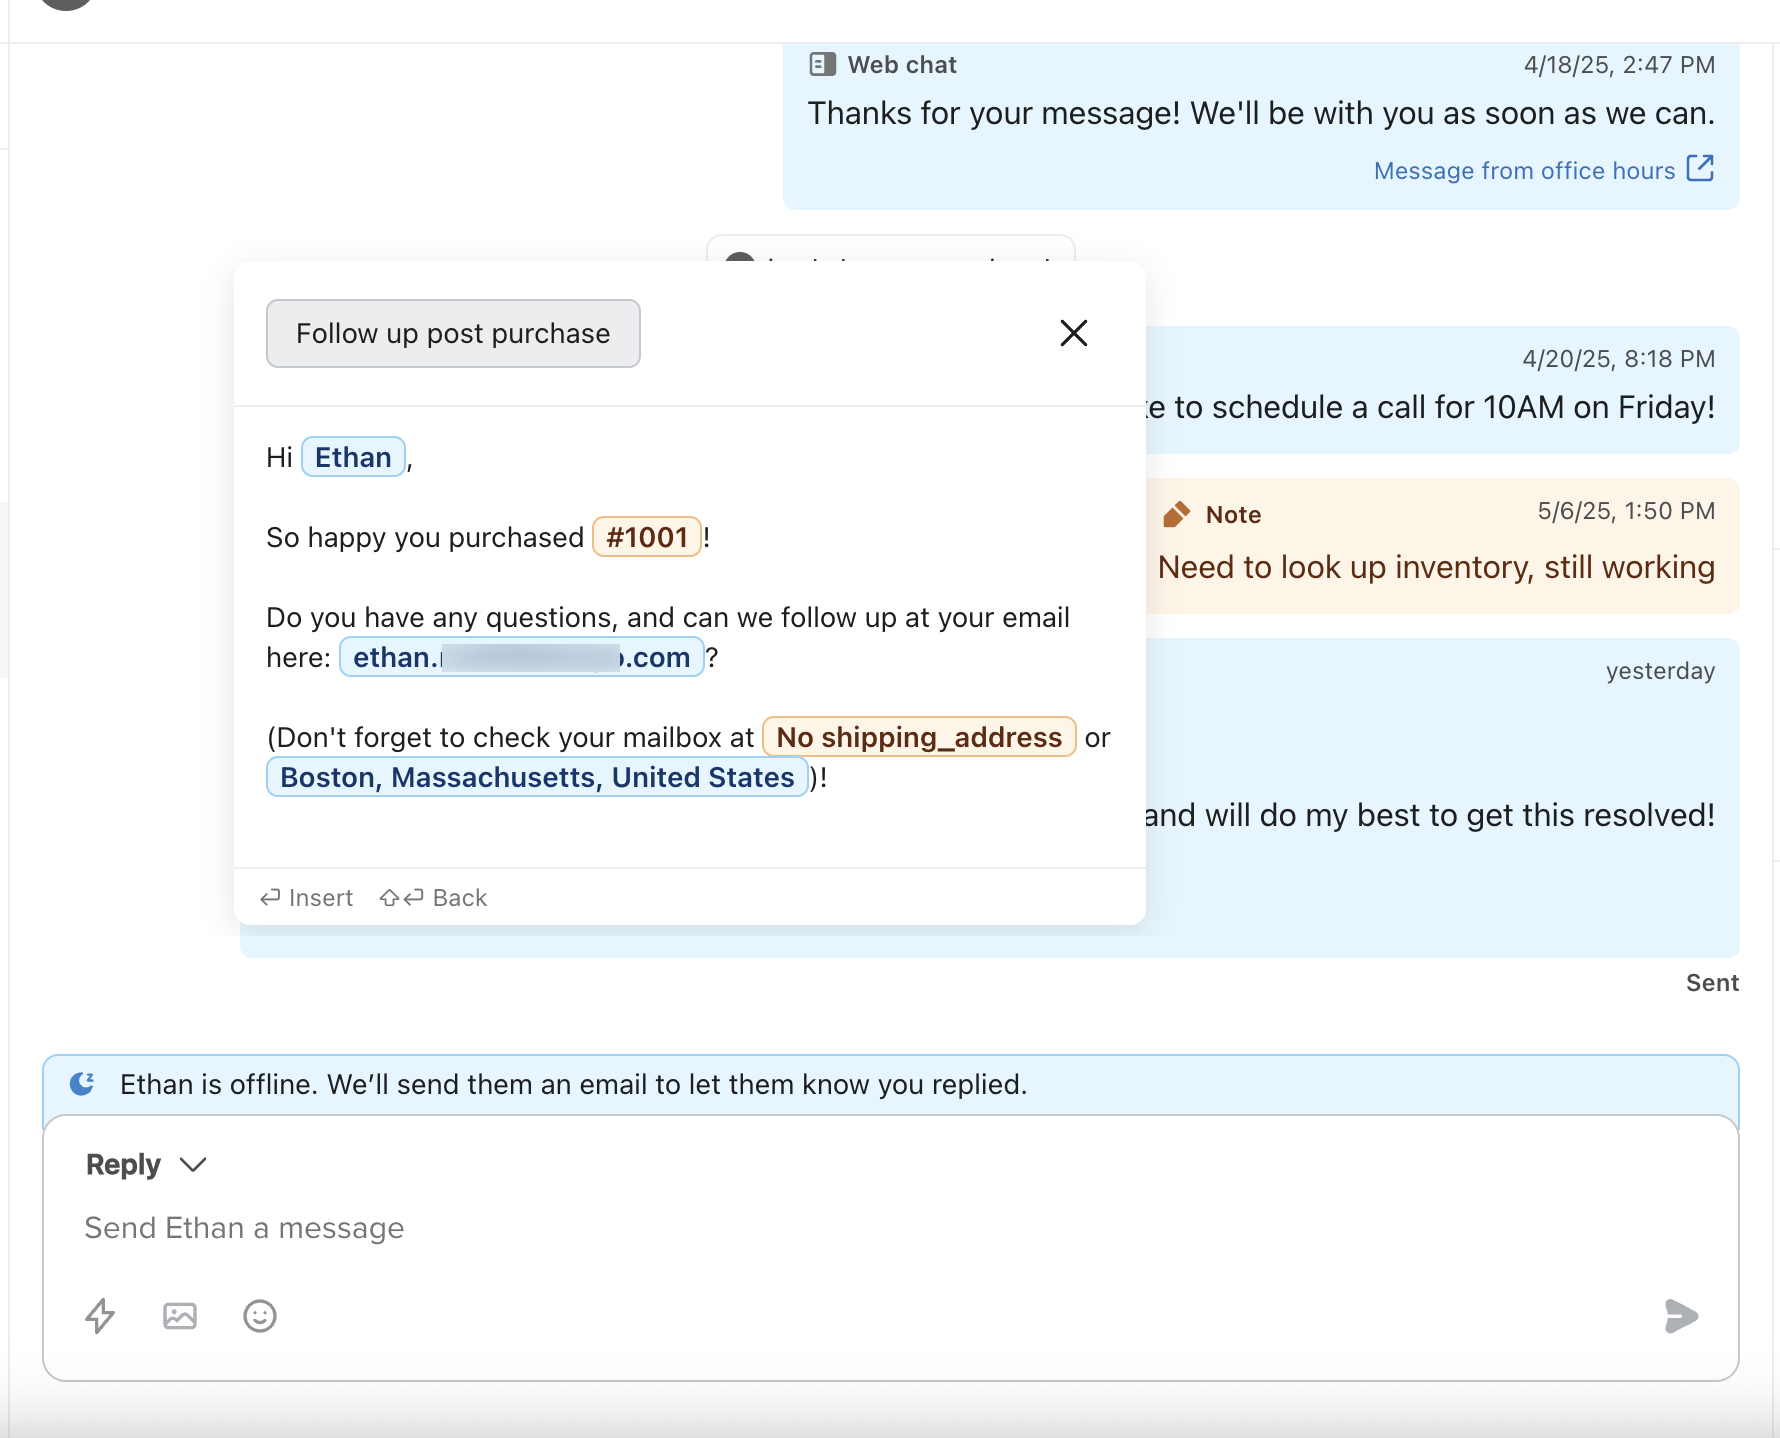Image resolution: width=1780 pixels, height=1438 pixels.
Task: Click Insert to add the quick reply
Action: (x=307, y=898)
